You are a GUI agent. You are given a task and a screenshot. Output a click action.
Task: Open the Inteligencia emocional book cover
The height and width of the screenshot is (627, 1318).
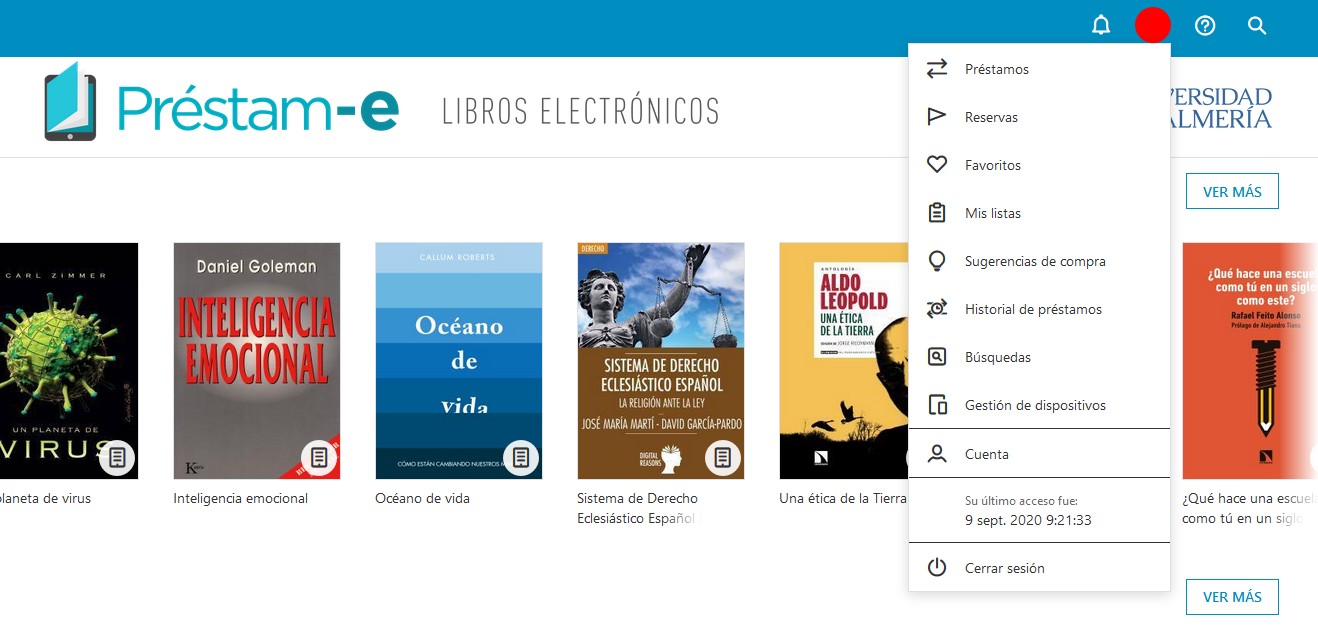tap(257, 361)
